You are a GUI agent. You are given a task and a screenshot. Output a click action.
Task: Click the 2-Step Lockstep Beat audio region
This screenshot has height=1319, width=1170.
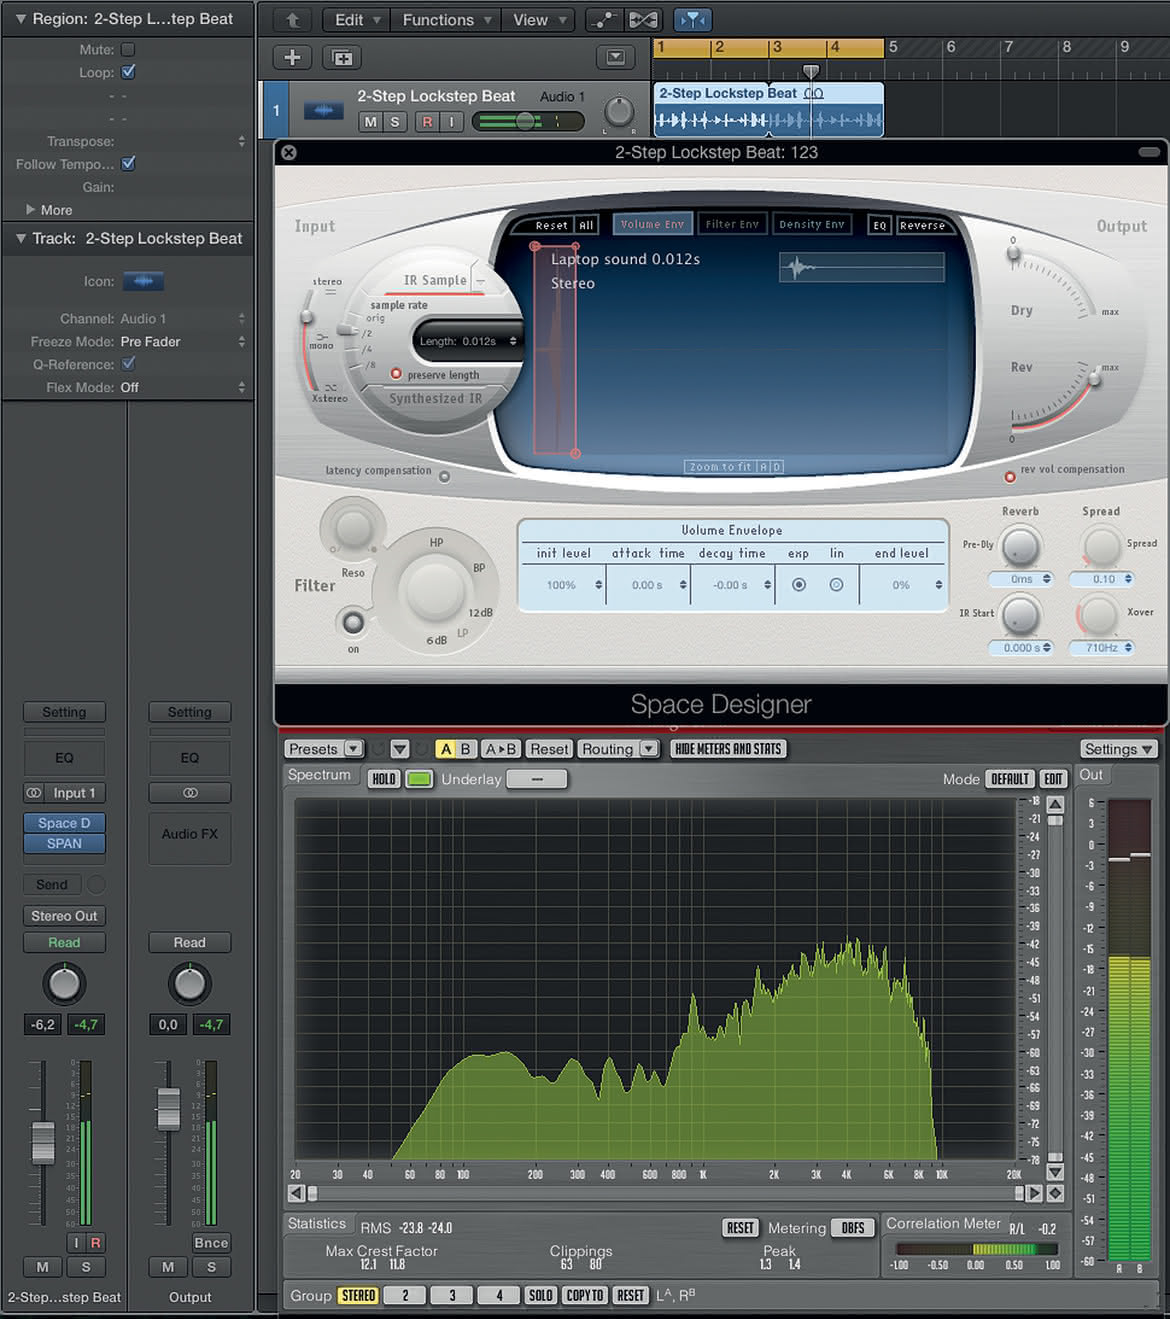pos(768,109)
